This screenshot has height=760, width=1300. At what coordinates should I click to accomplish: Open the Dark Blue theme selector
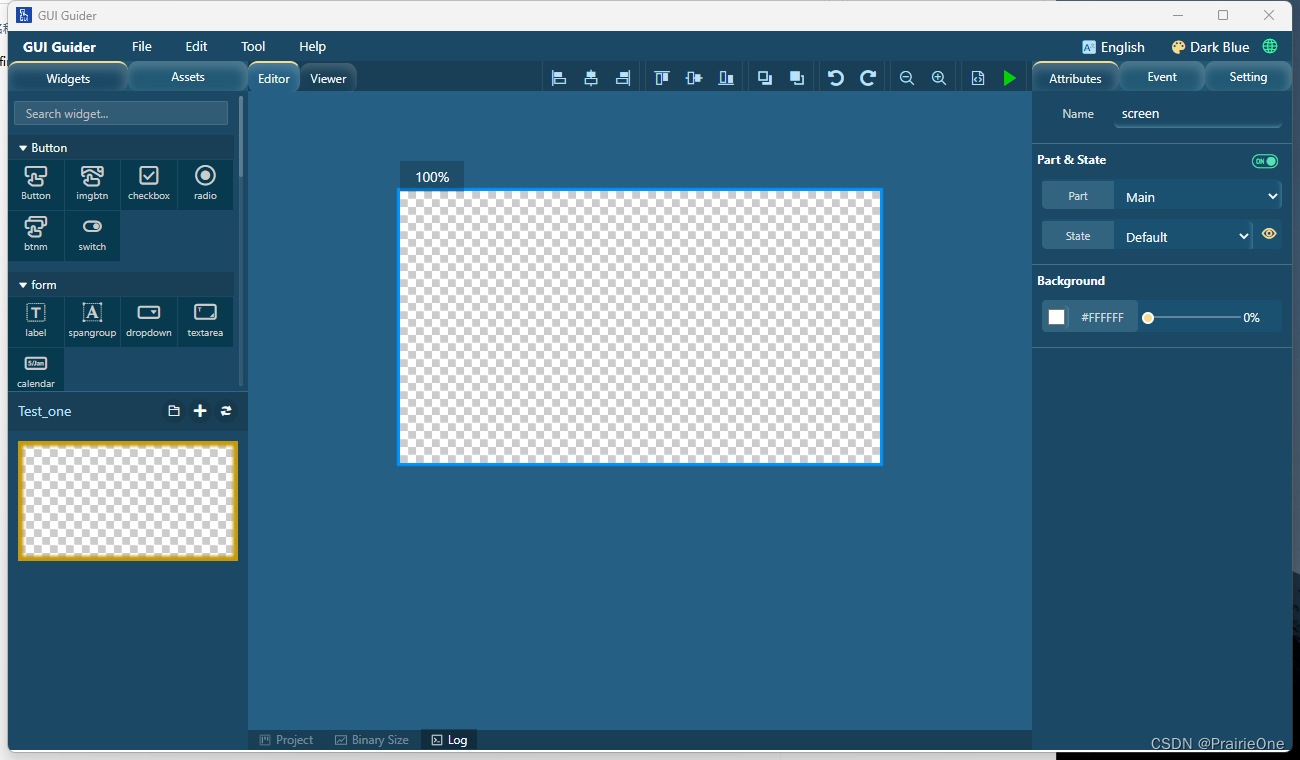[1210, 47]
